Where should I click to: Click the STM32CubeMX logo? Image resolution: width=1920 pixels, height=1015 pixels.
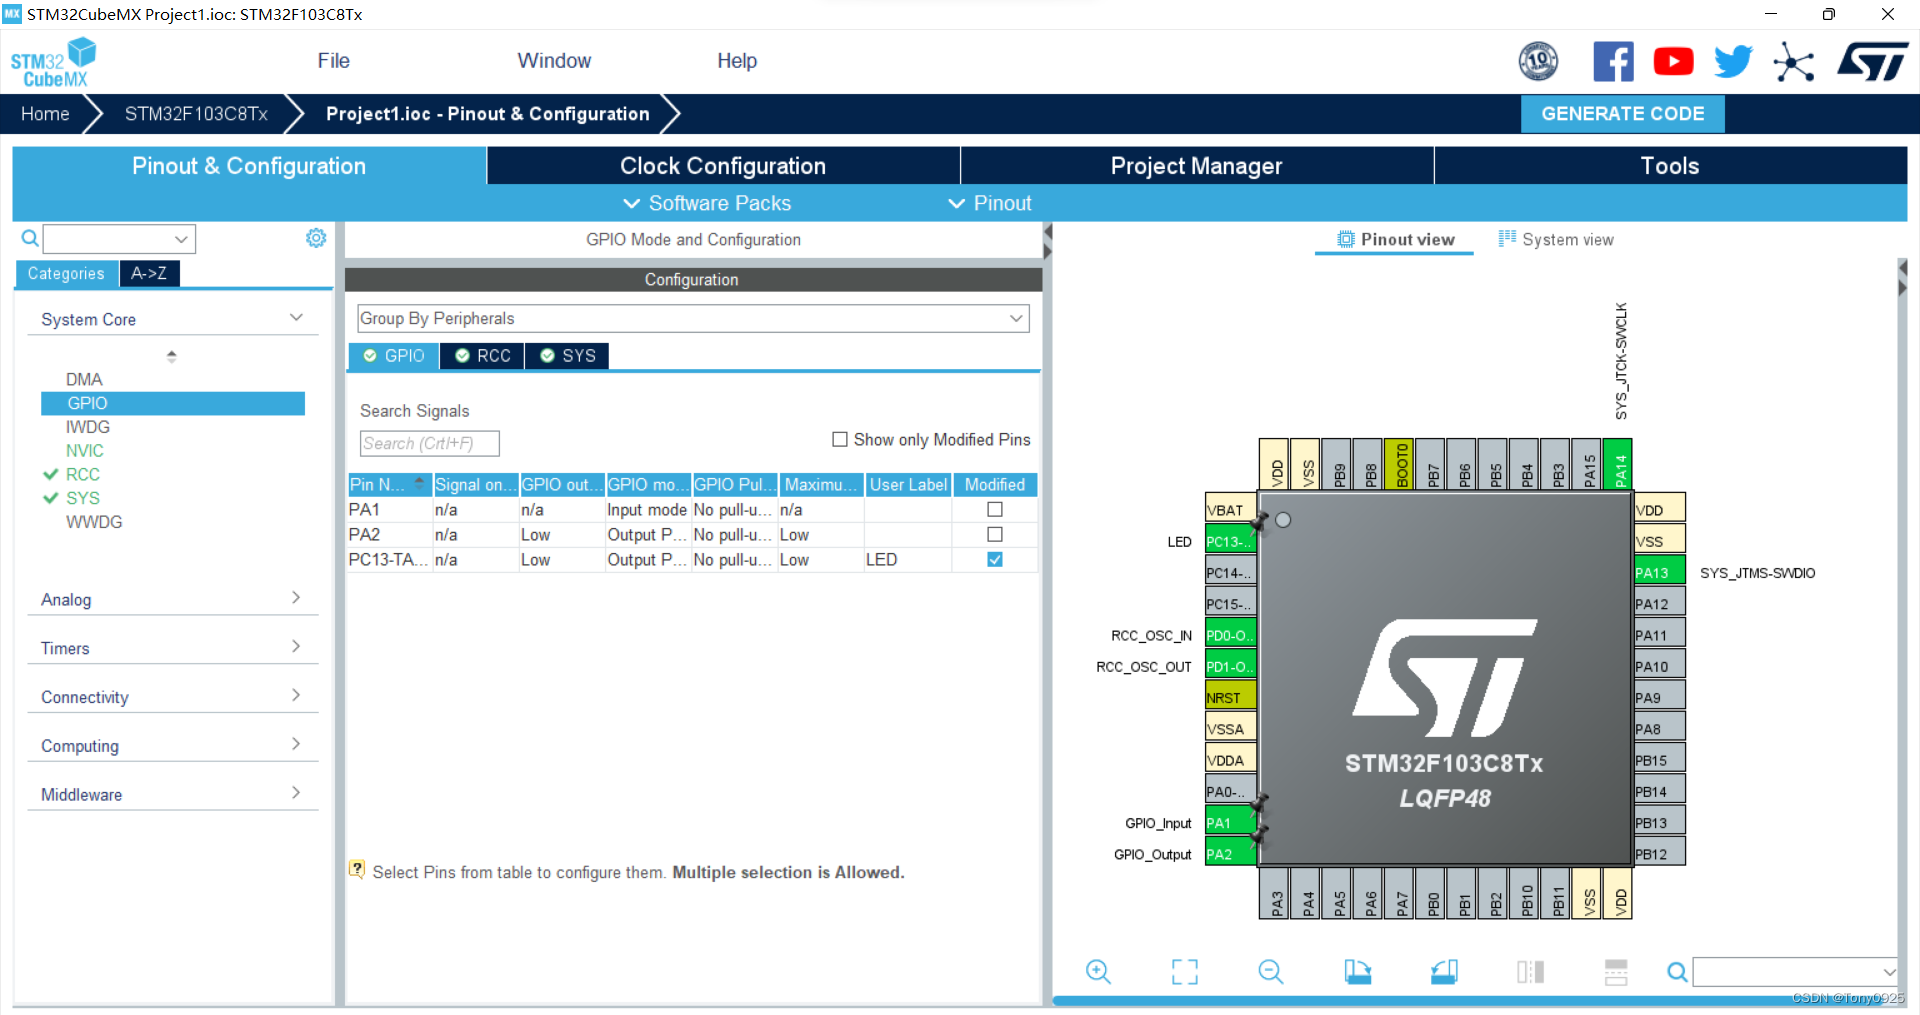point(54,62)
